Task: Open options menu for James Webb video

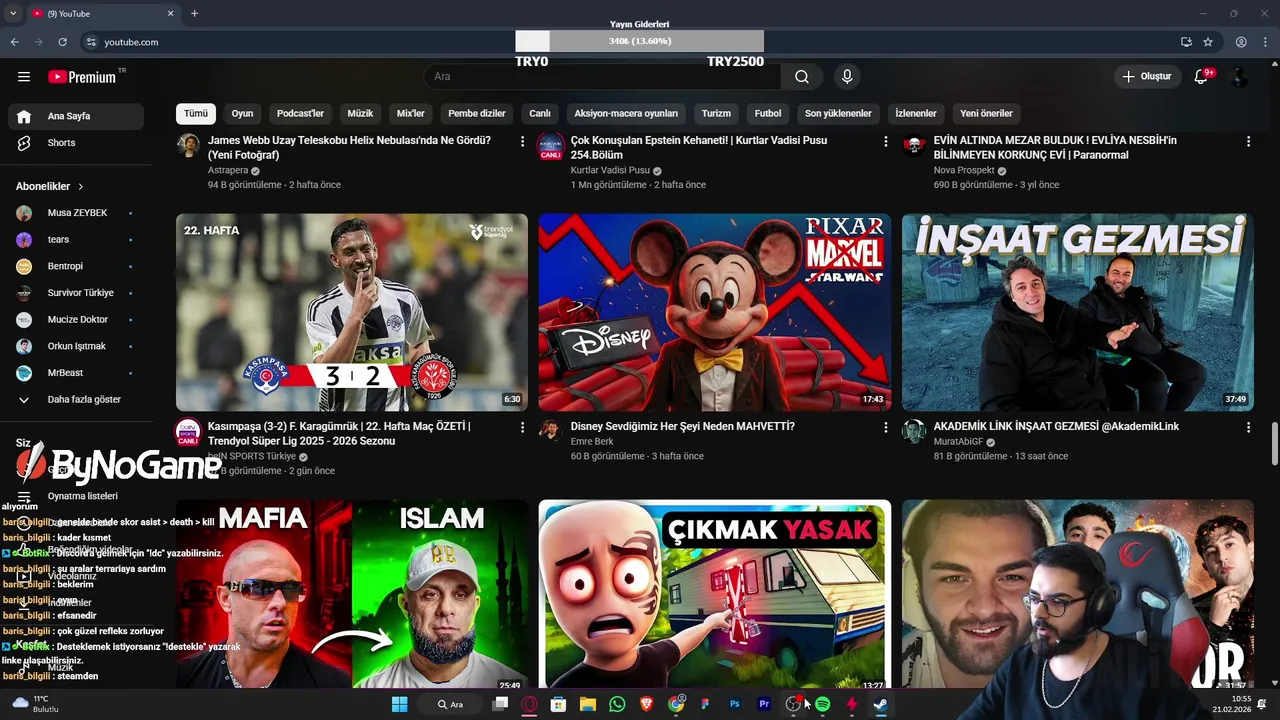Action: point(522,142)
